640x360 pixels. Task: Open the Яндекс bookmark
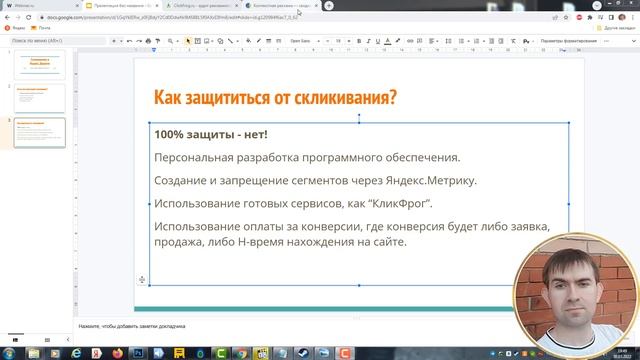tap(15, 28)
